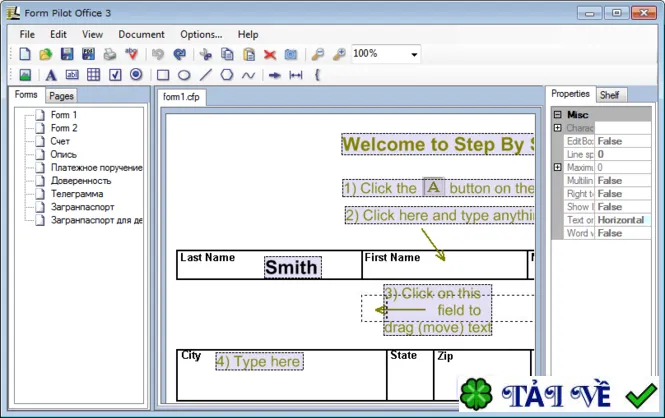This screenshot has height=418, width=665.
Task: Switch to the Shelf tab
Action: (609, 95)
